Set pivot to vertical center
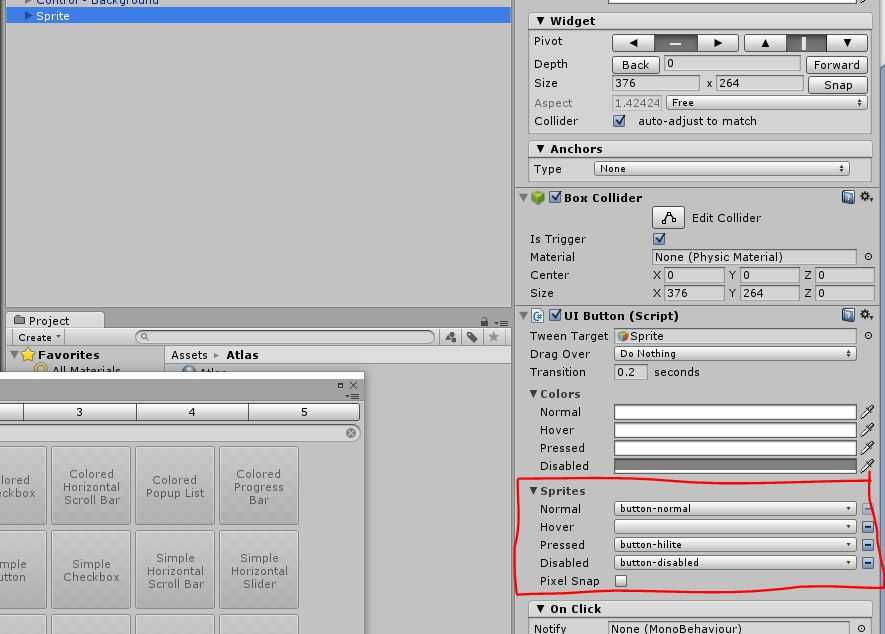The height and width of the screenshot is (634, 885). click(x=806, y=43)
